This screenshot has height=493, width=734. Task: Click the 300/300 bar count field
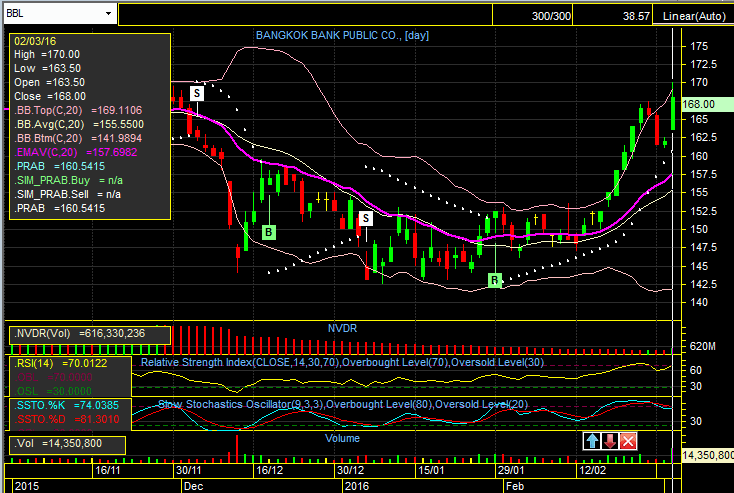point(532,15)
